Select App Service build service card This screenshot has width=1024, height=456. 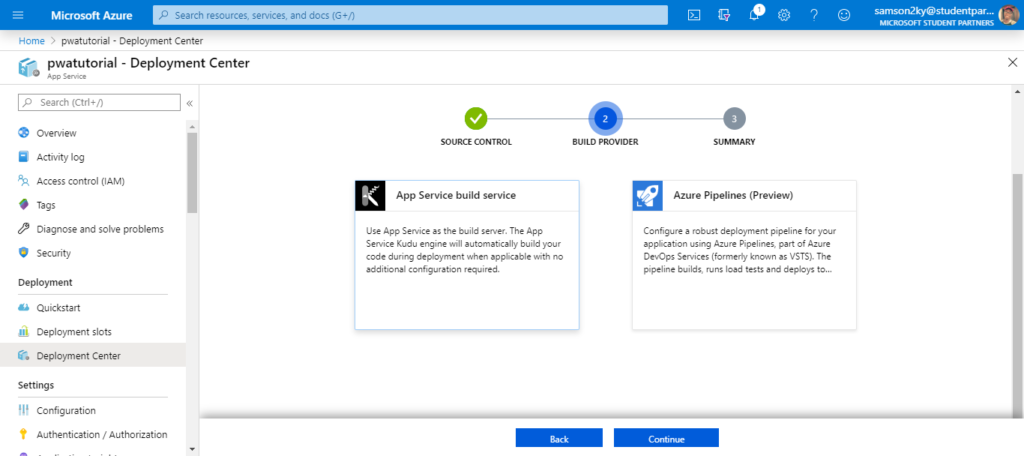[467, 255]
